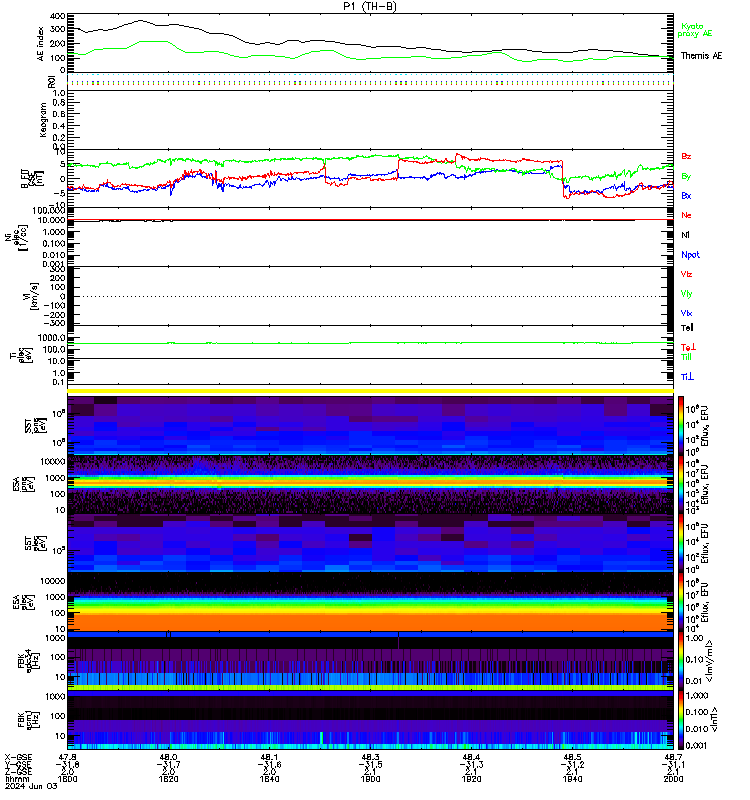Click the 400 tick on AE axis
Screen dimensions: 750x800
58,16
